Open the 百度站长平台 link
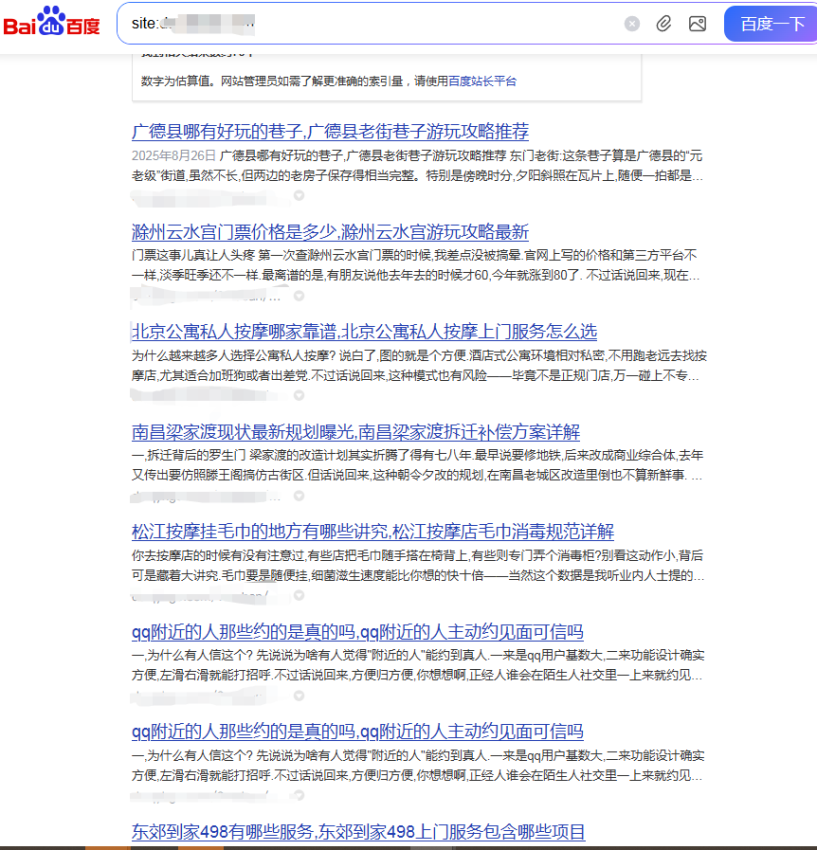 tap(482, 81)
